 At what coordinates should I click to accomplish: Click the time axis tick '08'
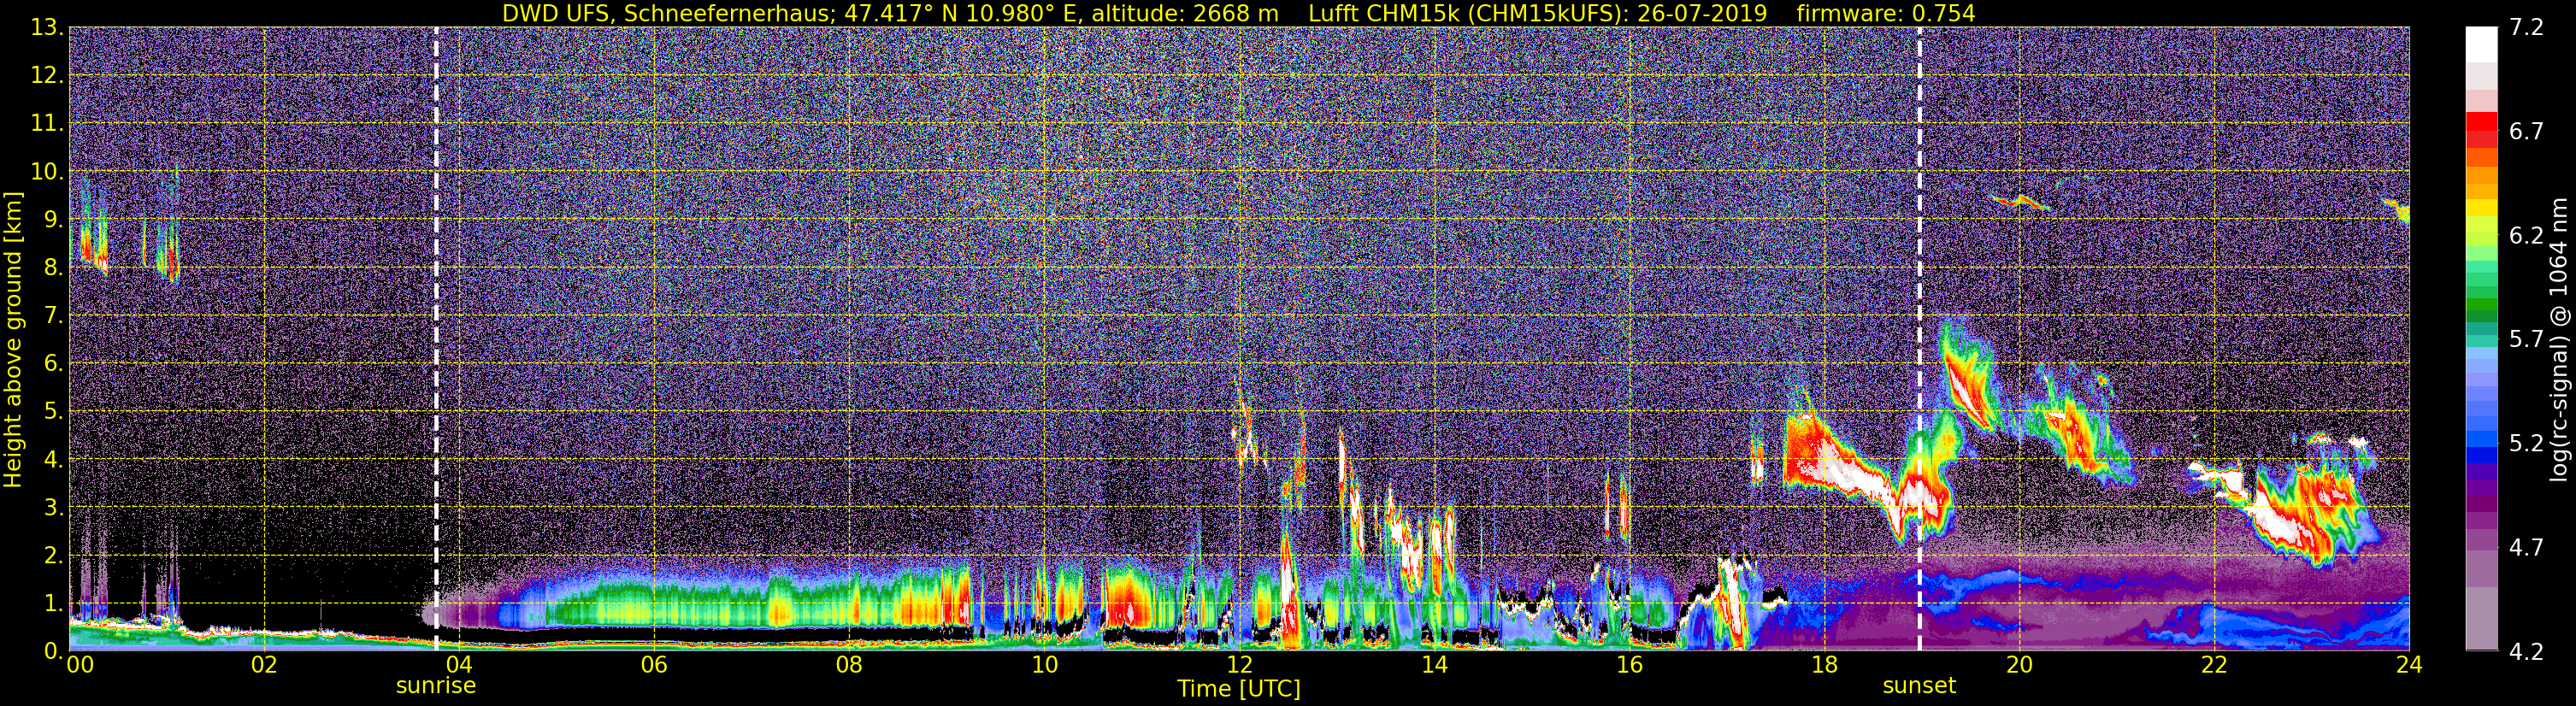click(x=848, y=666)
